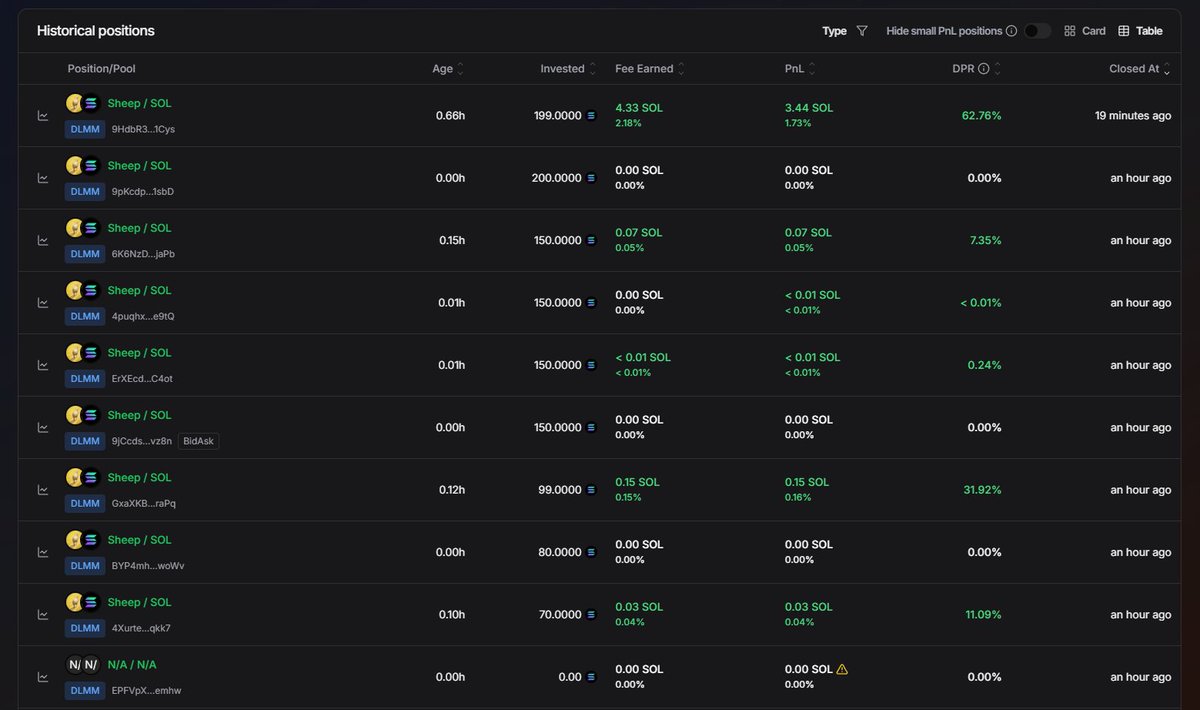Screen dimensions: 1200x710
Task: Click the 62.76% DPR value
Action: click(x=981, y=116)
